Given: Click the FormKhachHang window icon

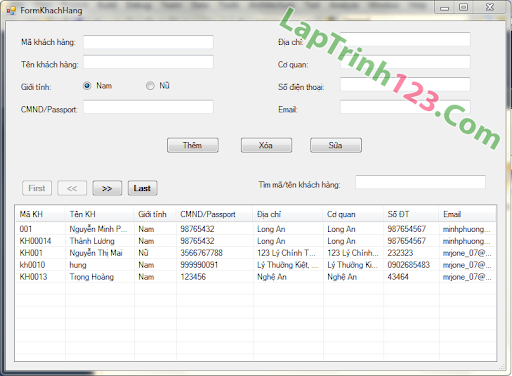Looking at the screenshot, I should tap(11, 10).
